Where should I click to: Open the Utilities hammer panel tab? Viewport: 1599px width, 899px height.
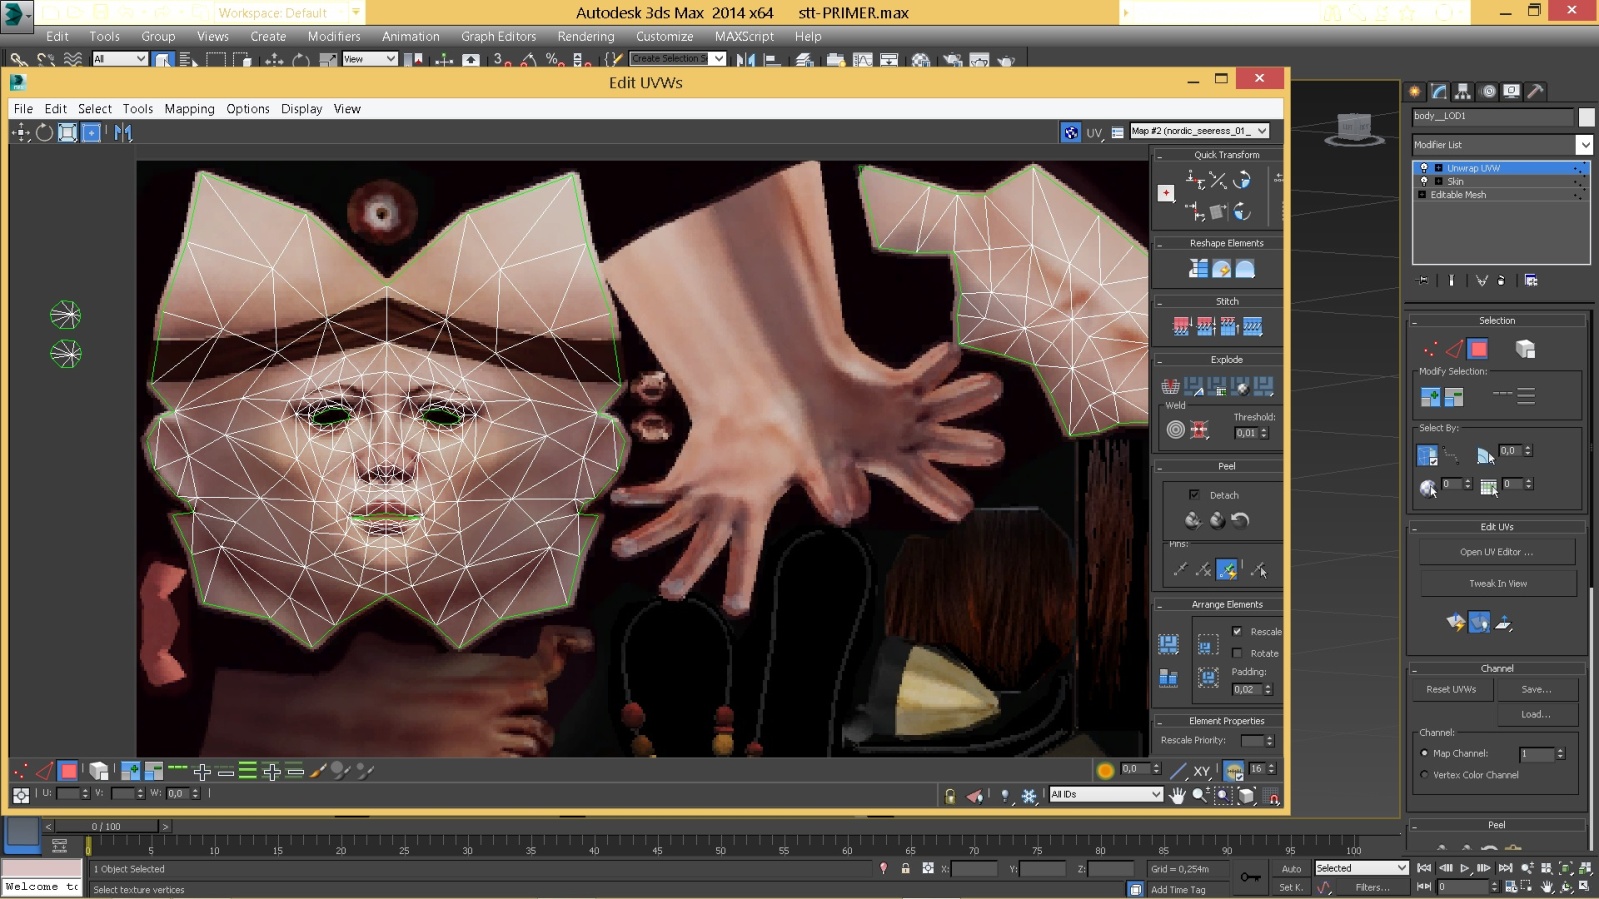pos(1536,91)
